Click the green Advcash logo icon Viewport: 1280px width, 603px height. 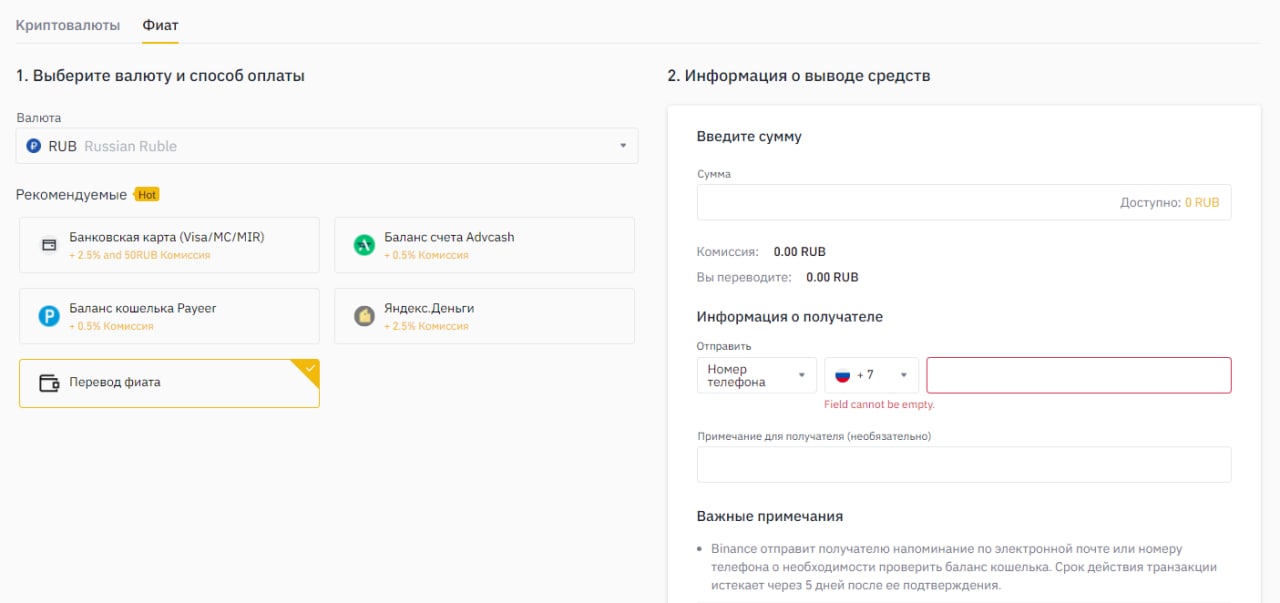(364, 245)
